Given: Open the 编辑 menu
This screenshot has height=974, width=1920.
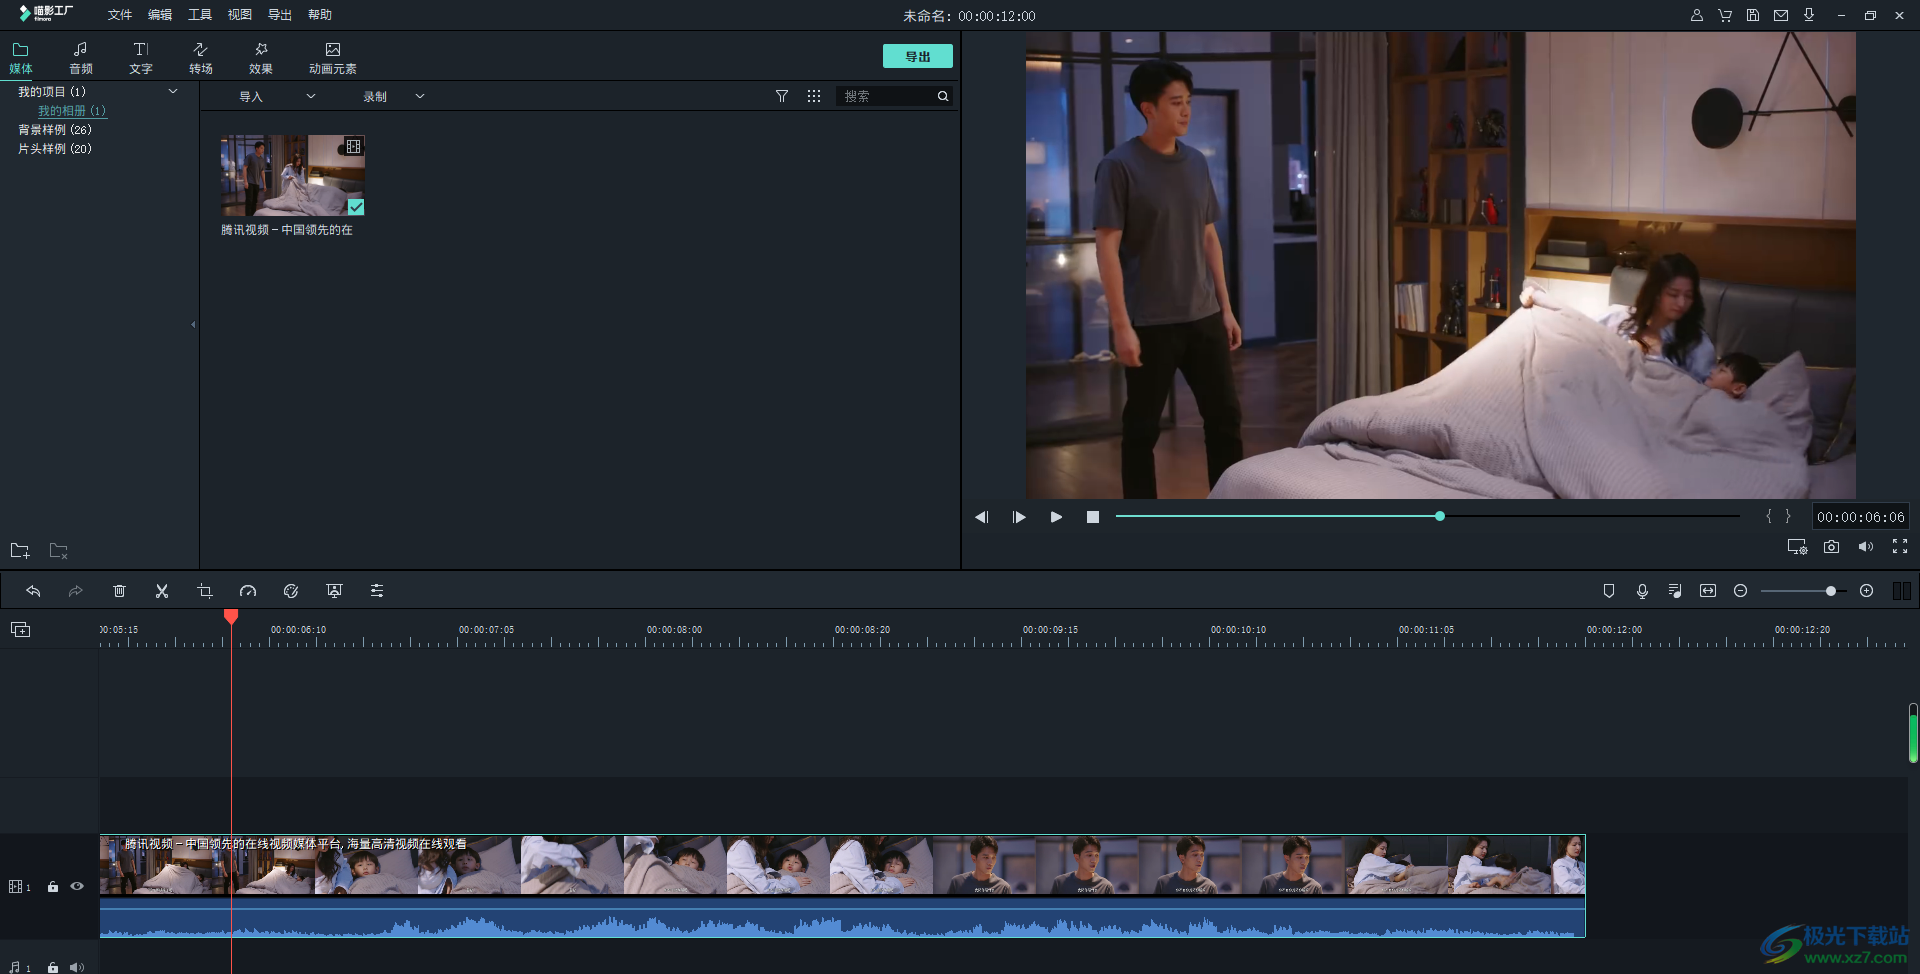Looking at the screenshot, I should pyautogui.click(x=160, y=15).
